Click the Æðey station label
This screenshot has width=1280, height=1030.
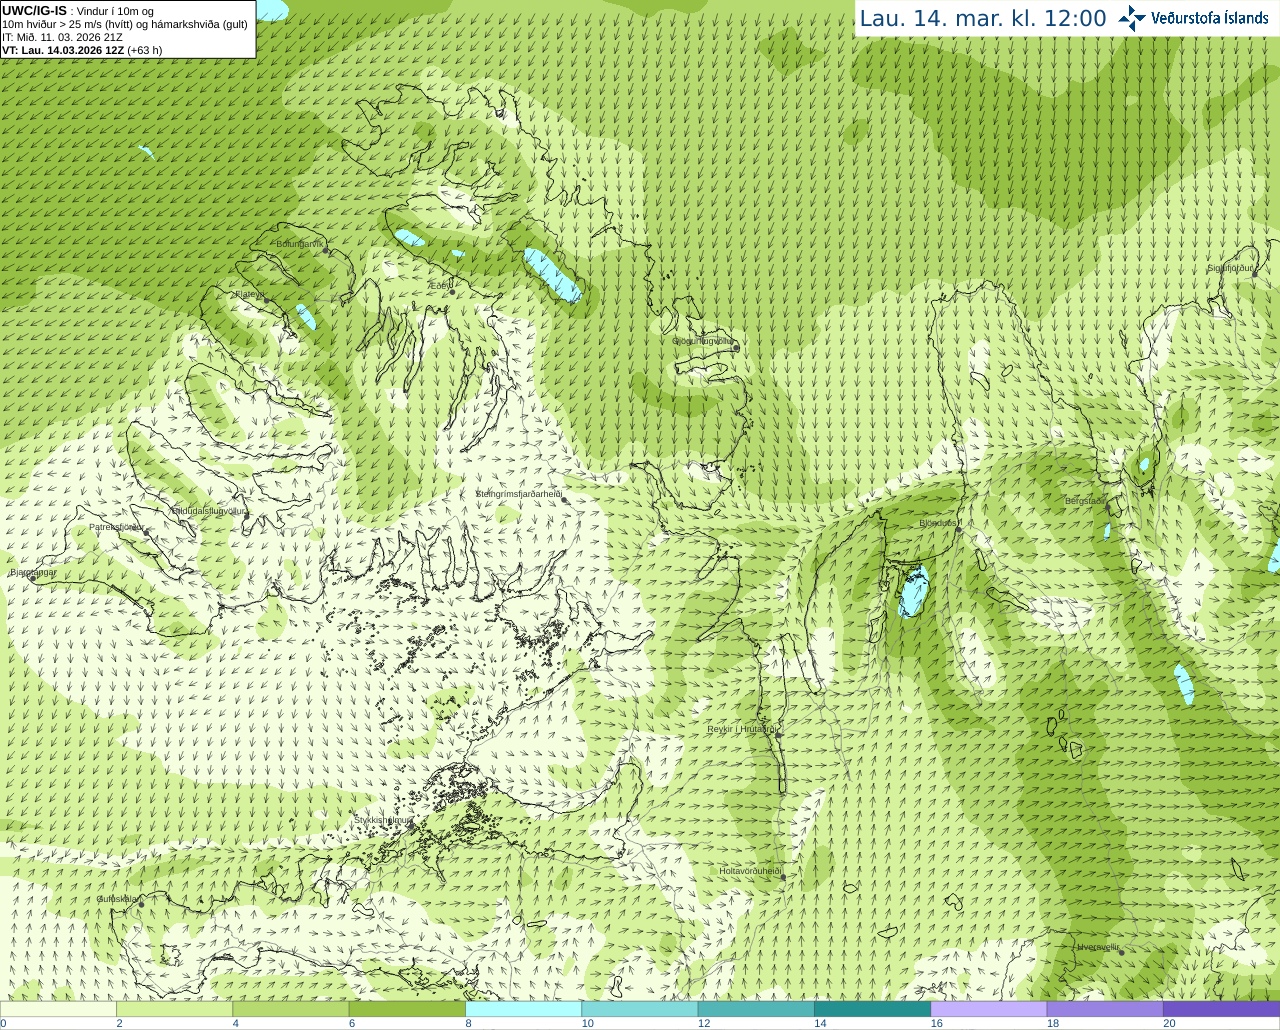point(439,286)
